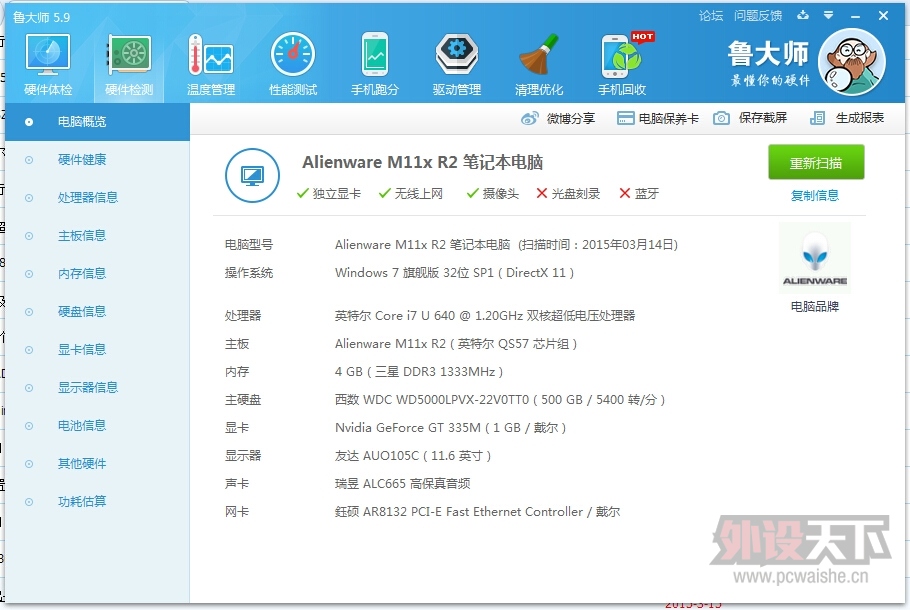Open the 驱动管理 driver management icon
The image size is (910, 610).
(457, 64)
